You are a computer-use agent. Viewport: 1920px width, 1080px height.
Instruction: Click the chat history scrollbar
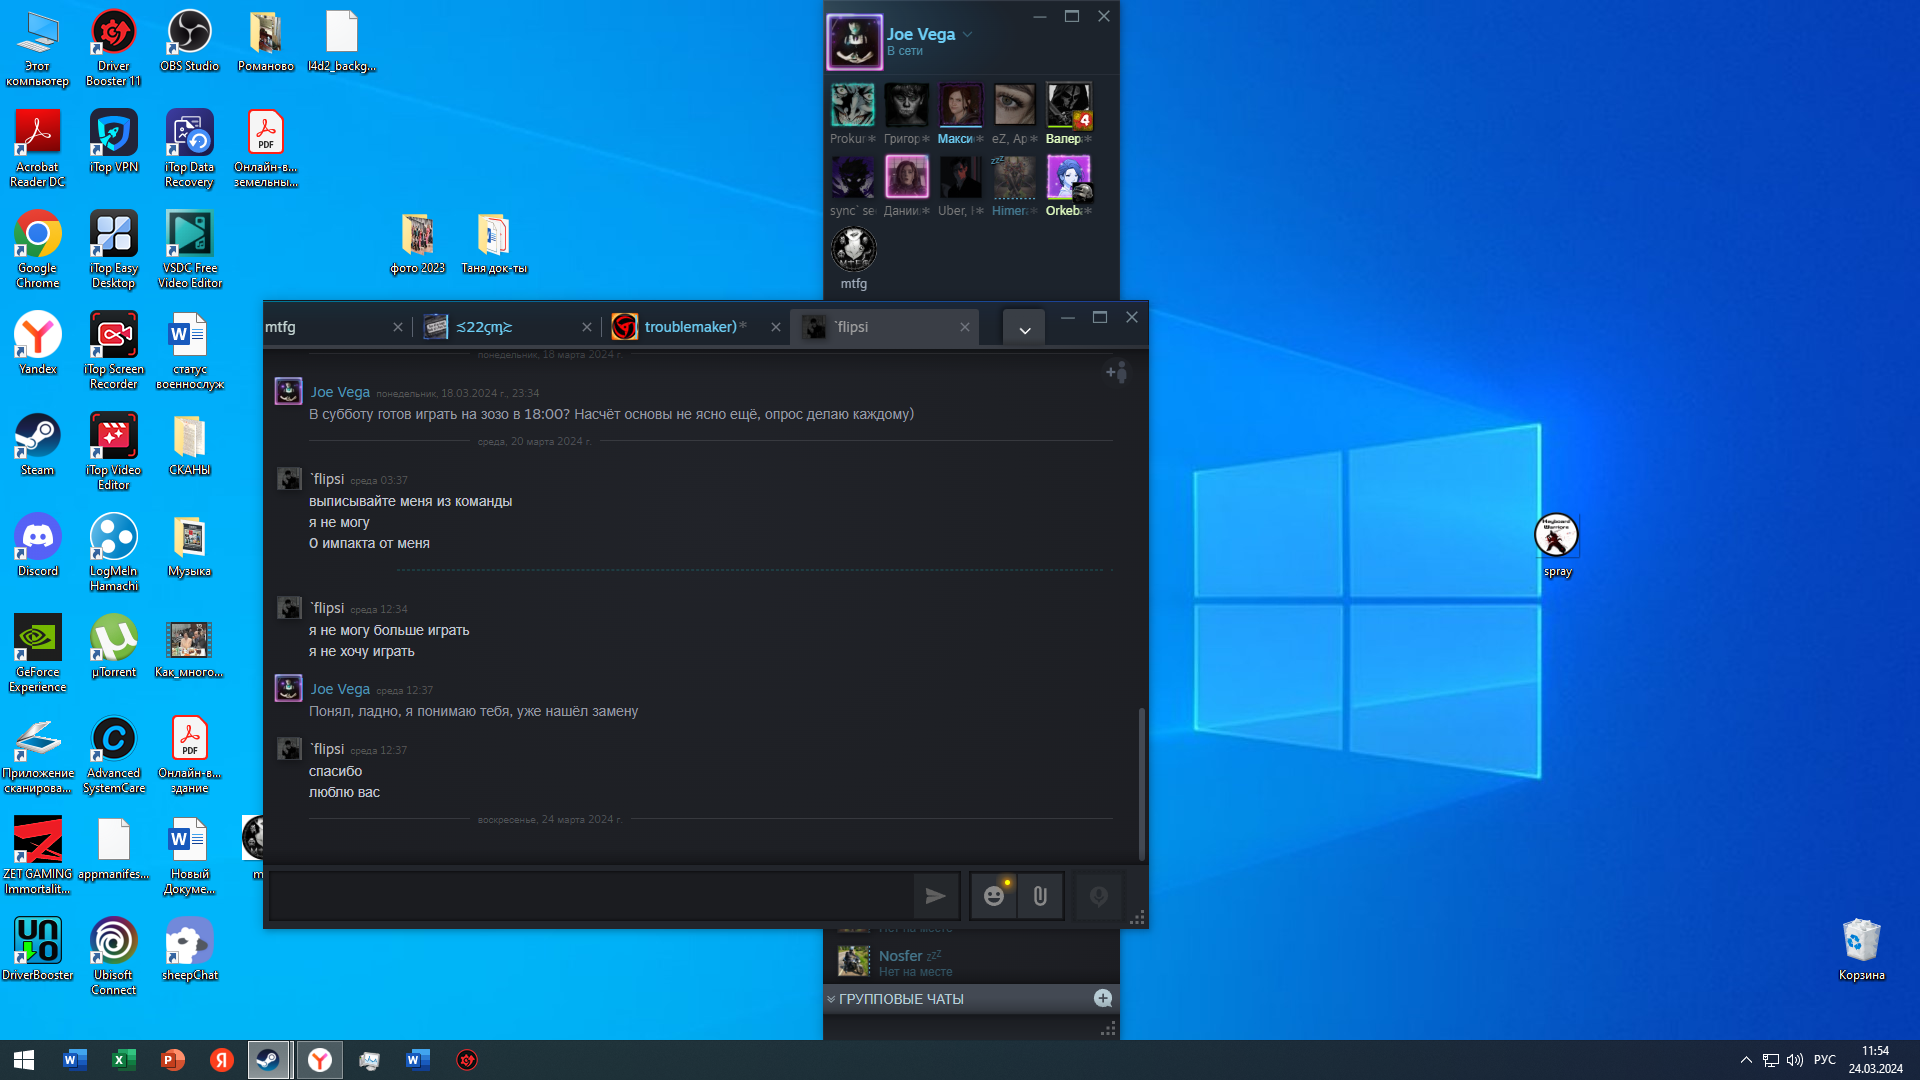(x=1142, y=783)
